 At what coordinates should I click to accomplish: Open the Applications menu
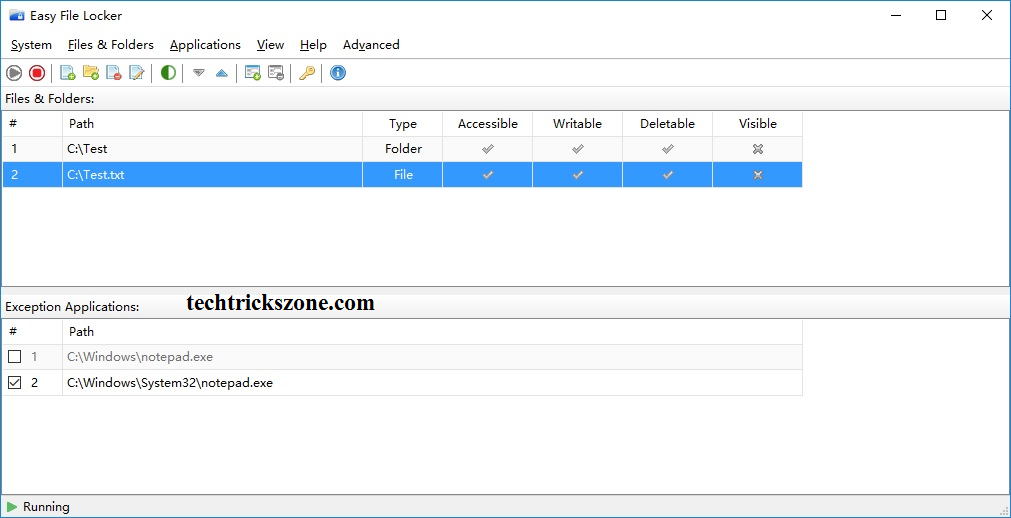pos(205,45)
